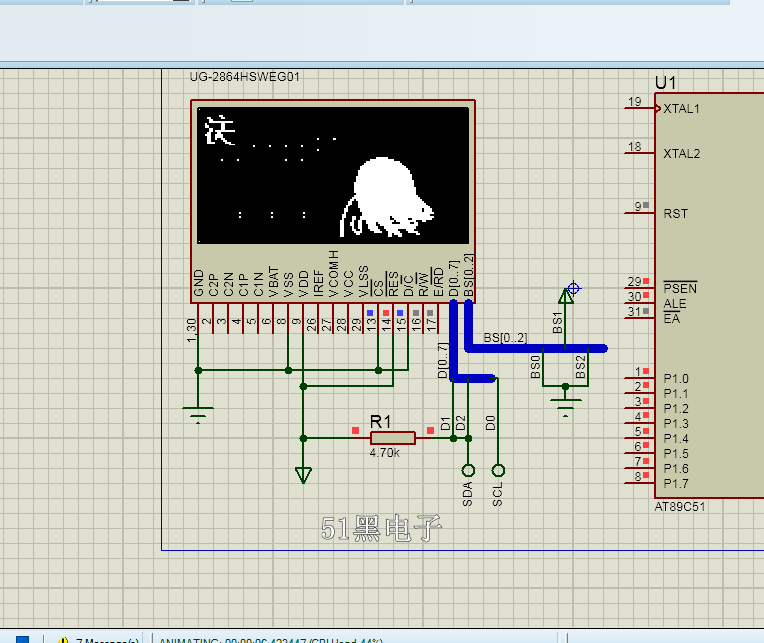Click the EA pin name on U1
The width and height of the screenshot is (764, 643).
pos(671,319)
